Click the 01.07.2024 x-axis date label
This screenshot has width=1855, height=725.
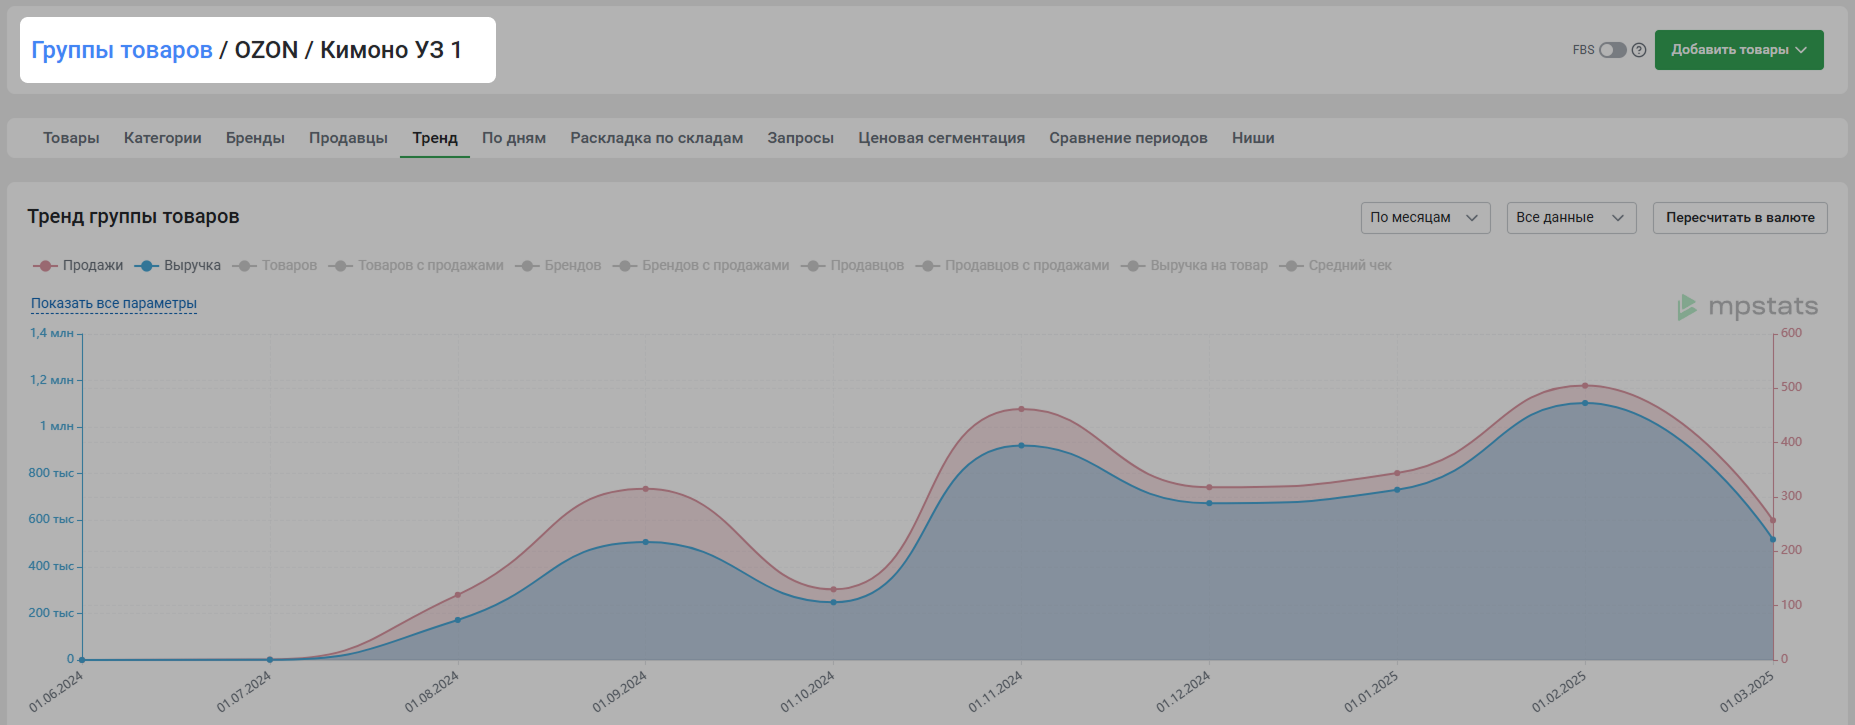(244, 692)
